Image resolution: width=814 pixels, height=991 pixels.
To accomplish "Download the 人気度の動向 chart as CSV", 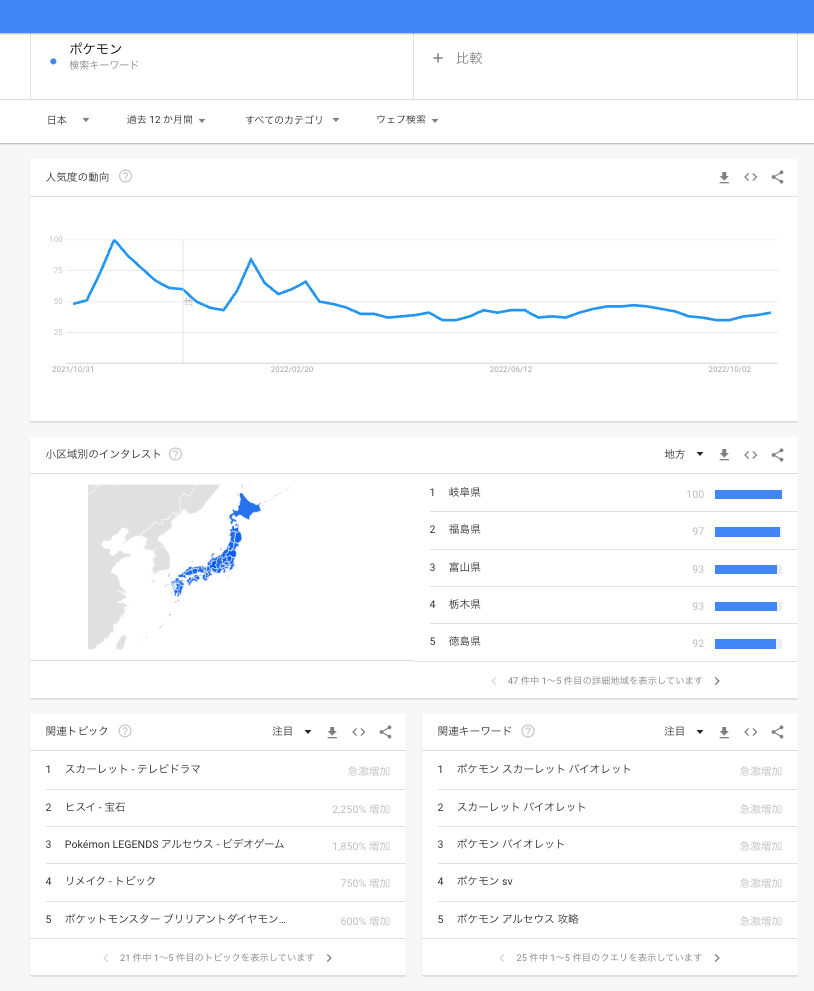I will (724, 178).
